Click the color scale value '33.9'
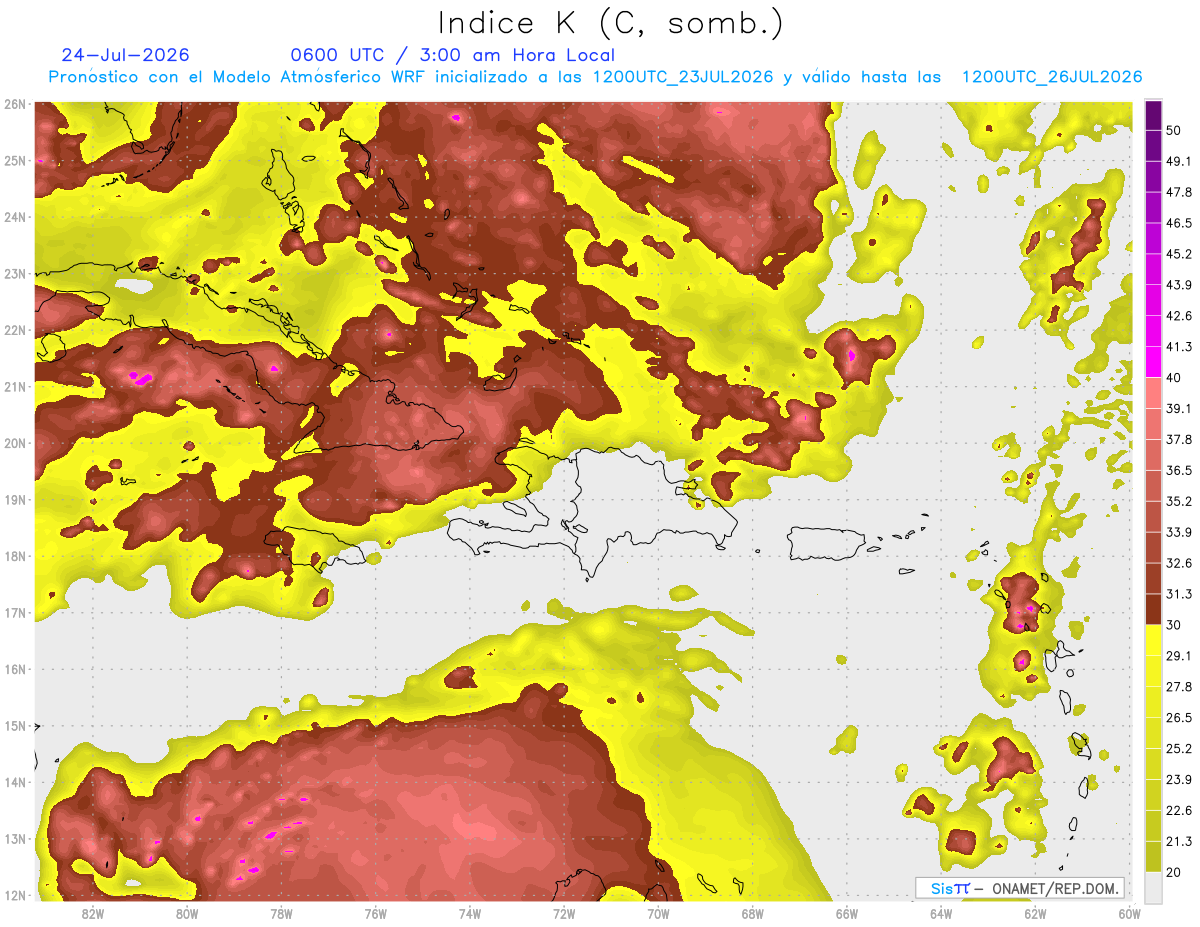1200x927 pixels. [x=1178, y=532]
